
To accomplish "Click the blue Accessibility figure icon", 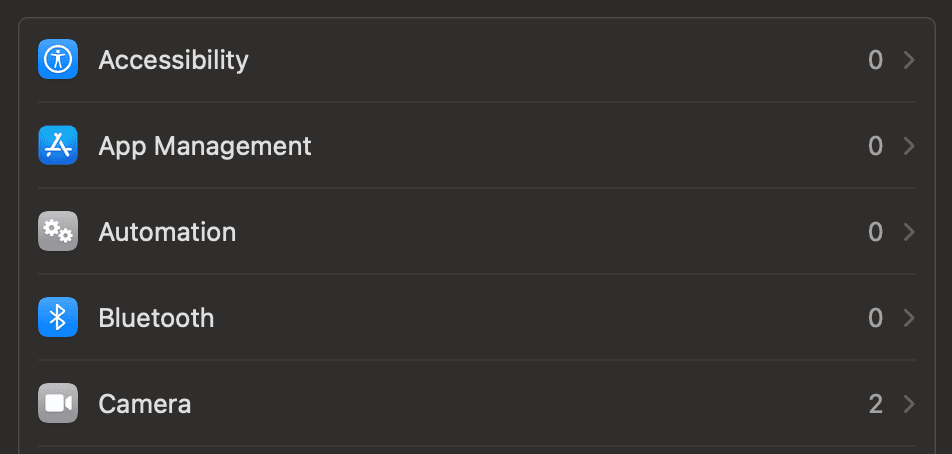I will [x=58, y=60].
